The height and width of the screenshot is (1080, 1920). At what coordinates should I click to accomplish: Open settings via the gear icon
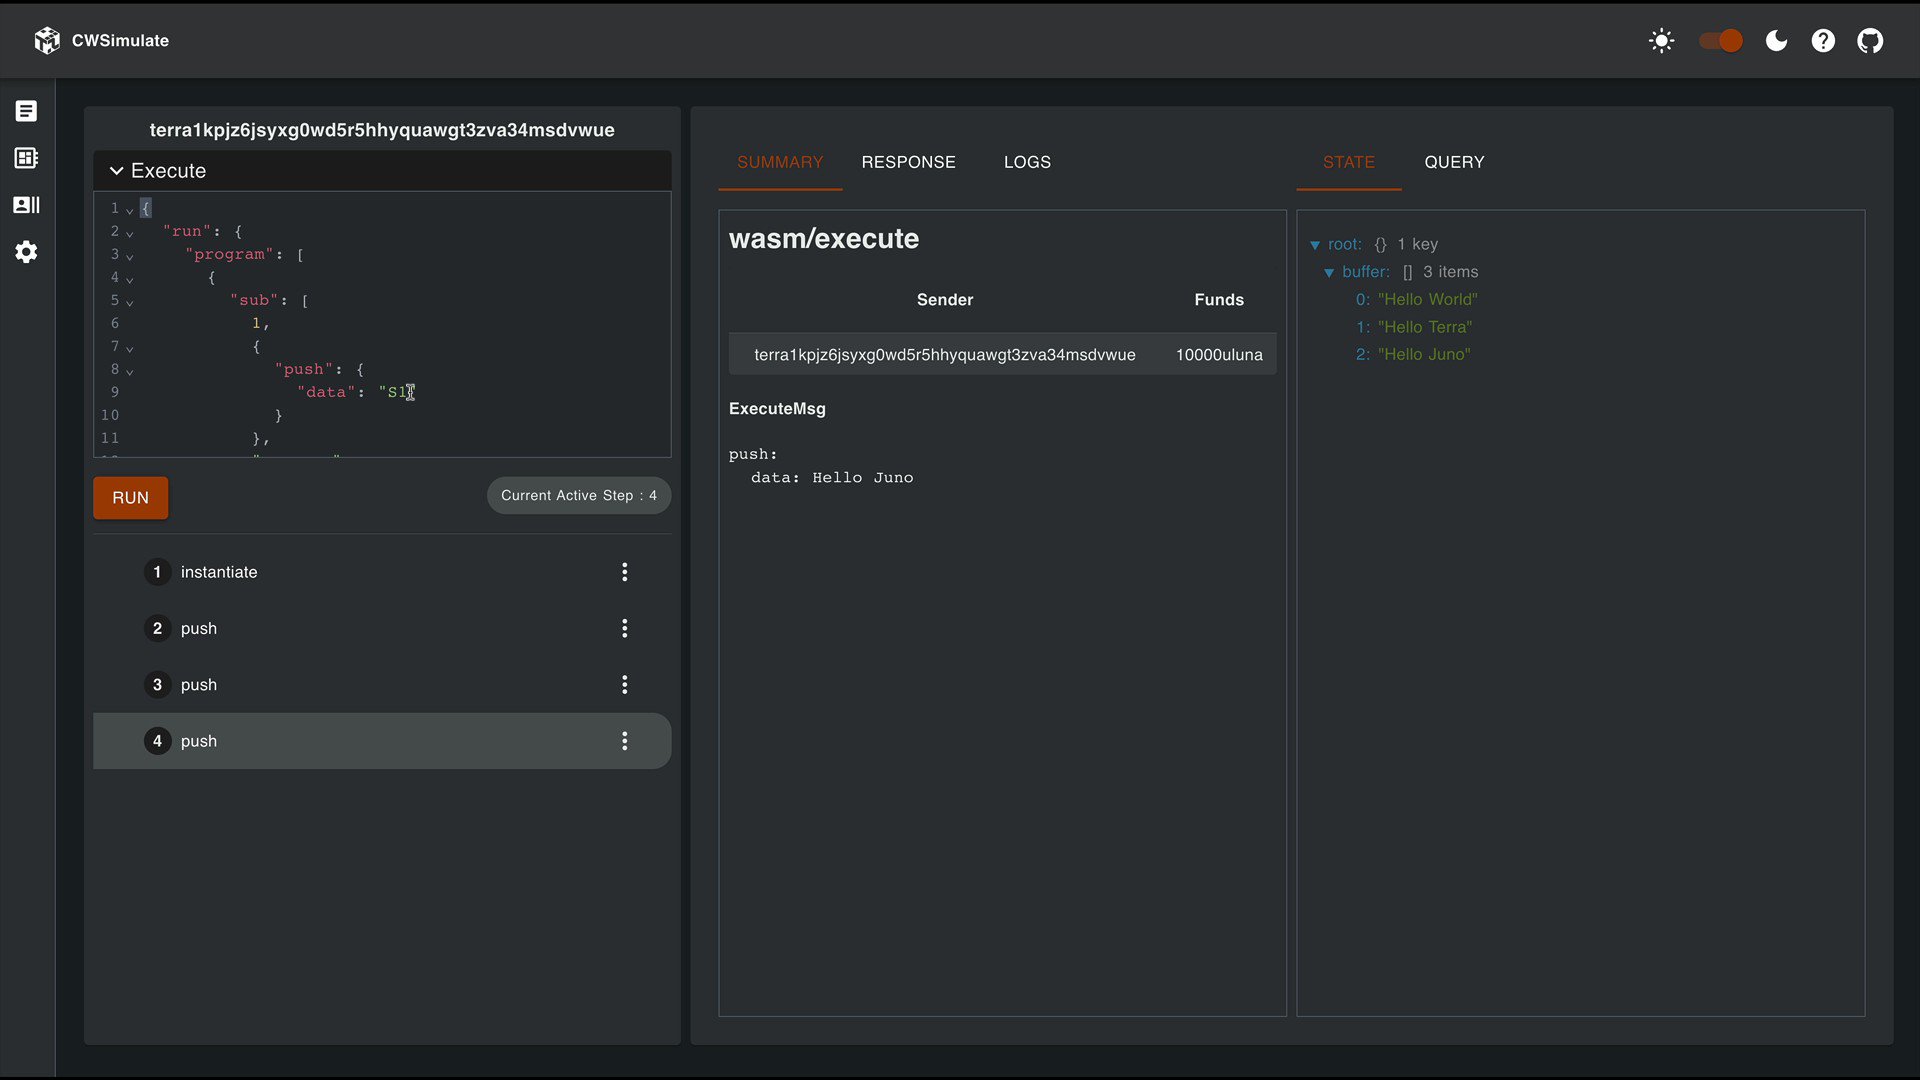point(26,252)
